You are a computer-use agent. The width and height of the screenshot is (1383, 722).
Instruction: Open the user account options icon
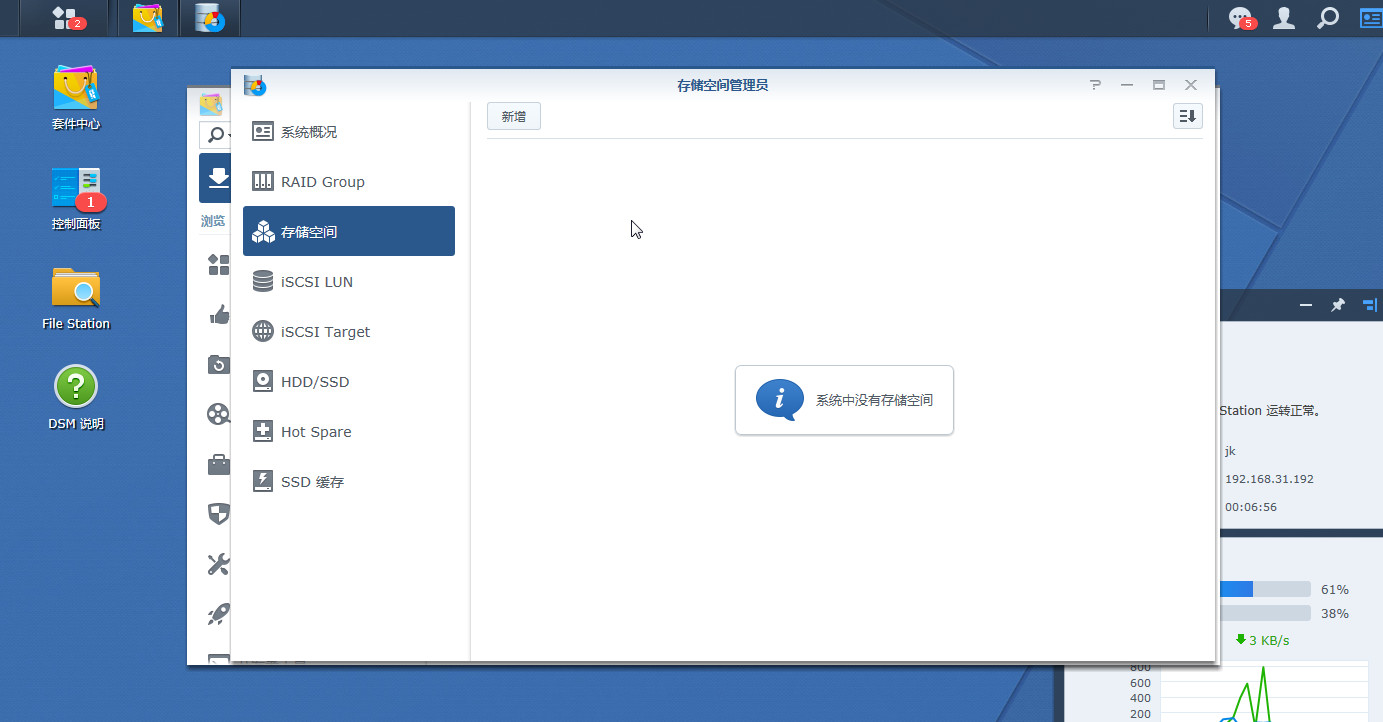[x=1284, y=18]
